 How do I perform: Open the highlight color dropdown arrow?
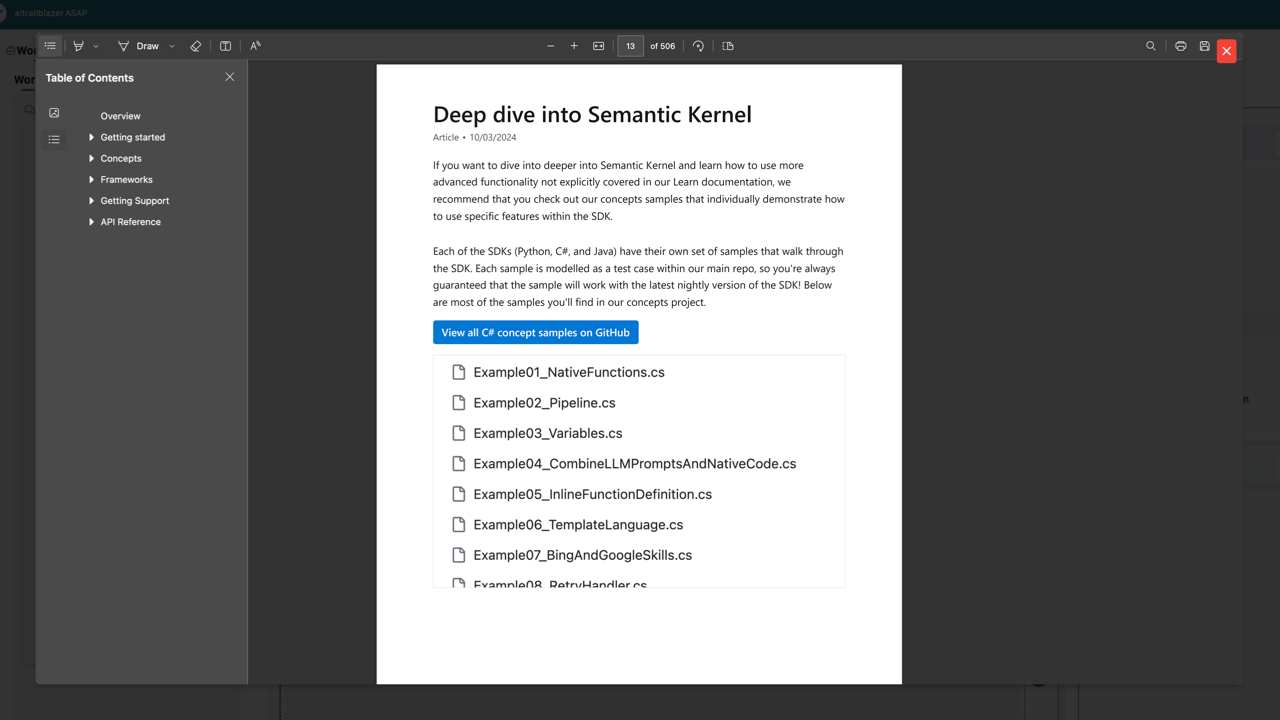tap(96, 46)
